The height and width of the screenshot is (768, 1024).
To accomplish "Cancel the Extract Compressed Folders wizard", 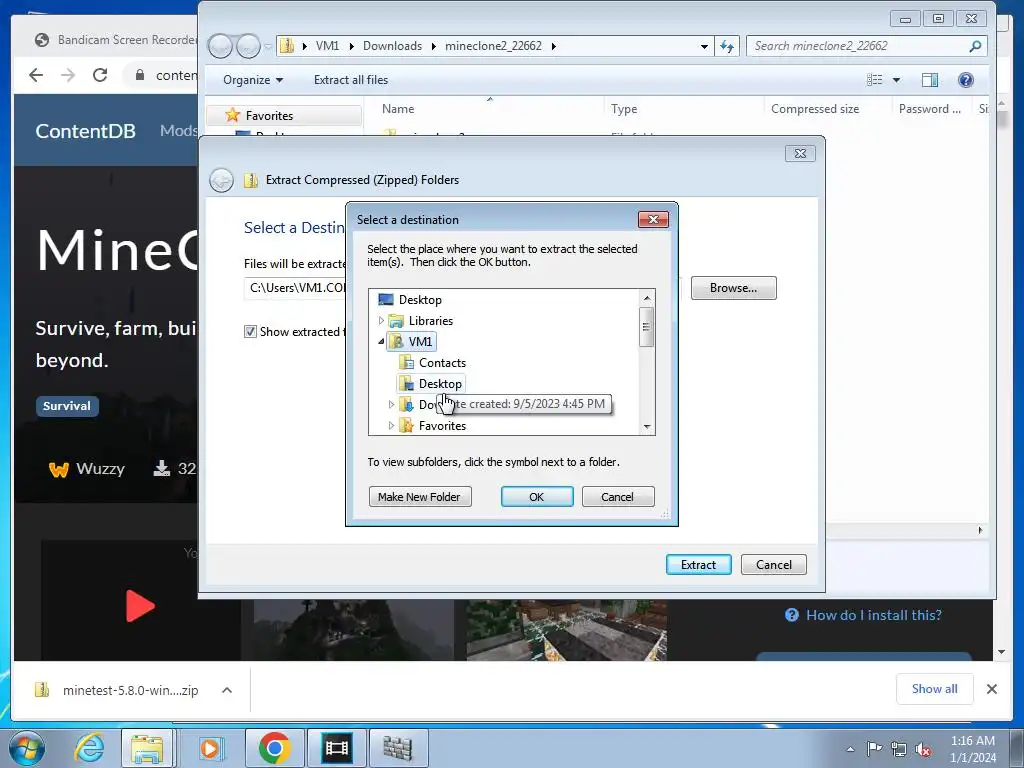I will [773, 565].
